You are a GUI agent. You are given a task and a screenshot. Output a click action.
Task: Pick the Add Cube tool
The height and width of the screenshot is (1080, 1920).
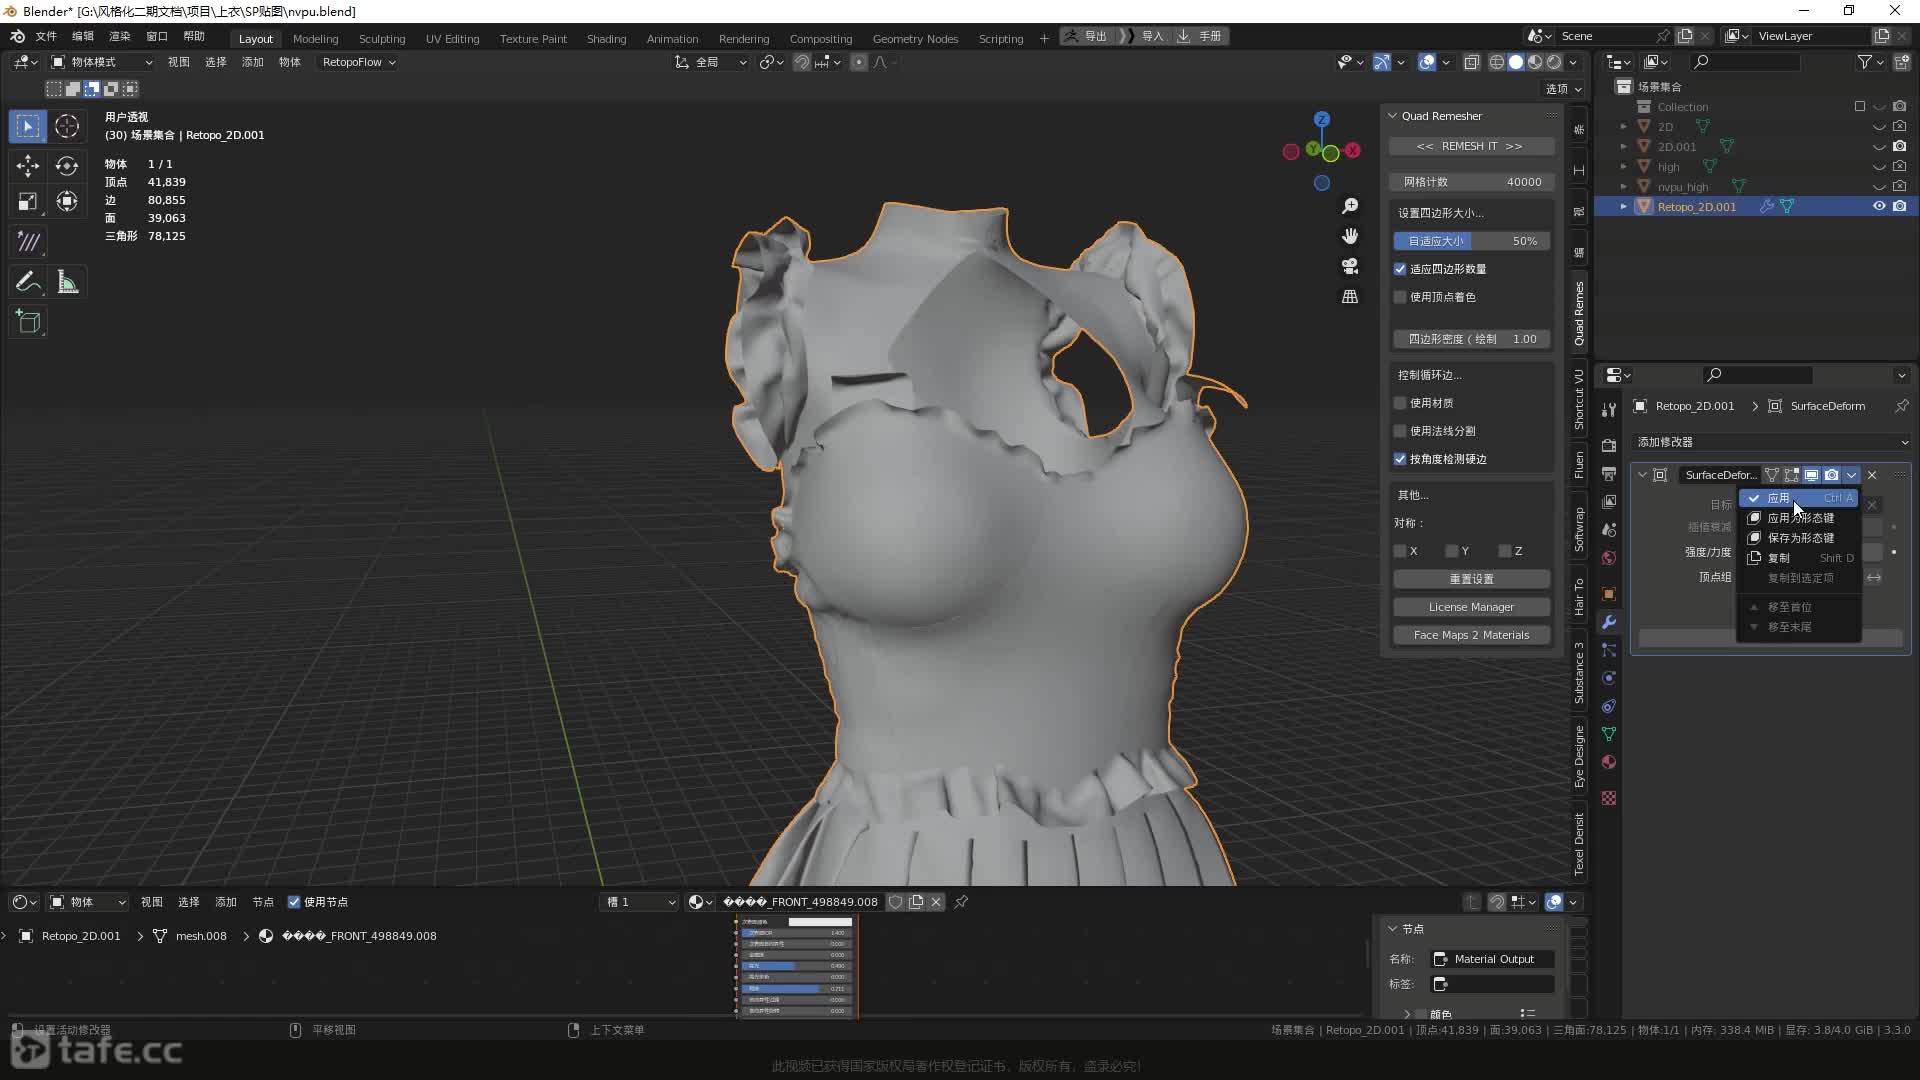click(x=28, y=322)
